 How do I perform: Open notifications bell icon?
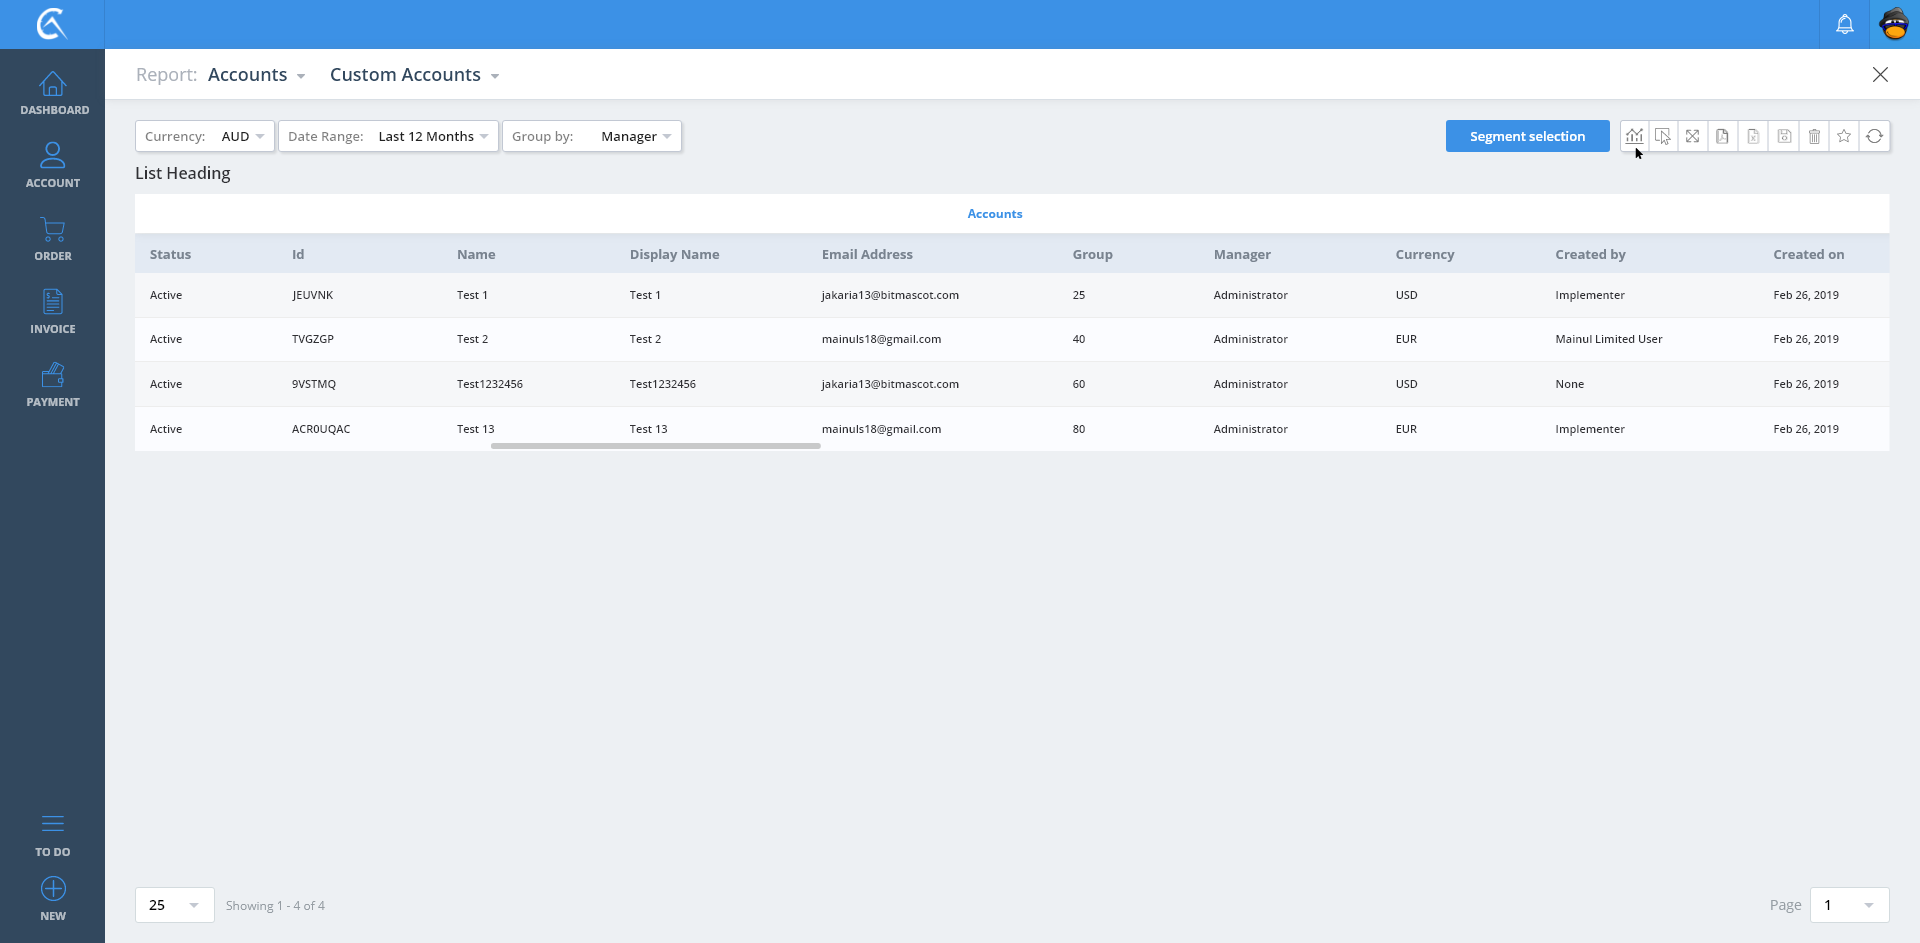pos(1844,24)
